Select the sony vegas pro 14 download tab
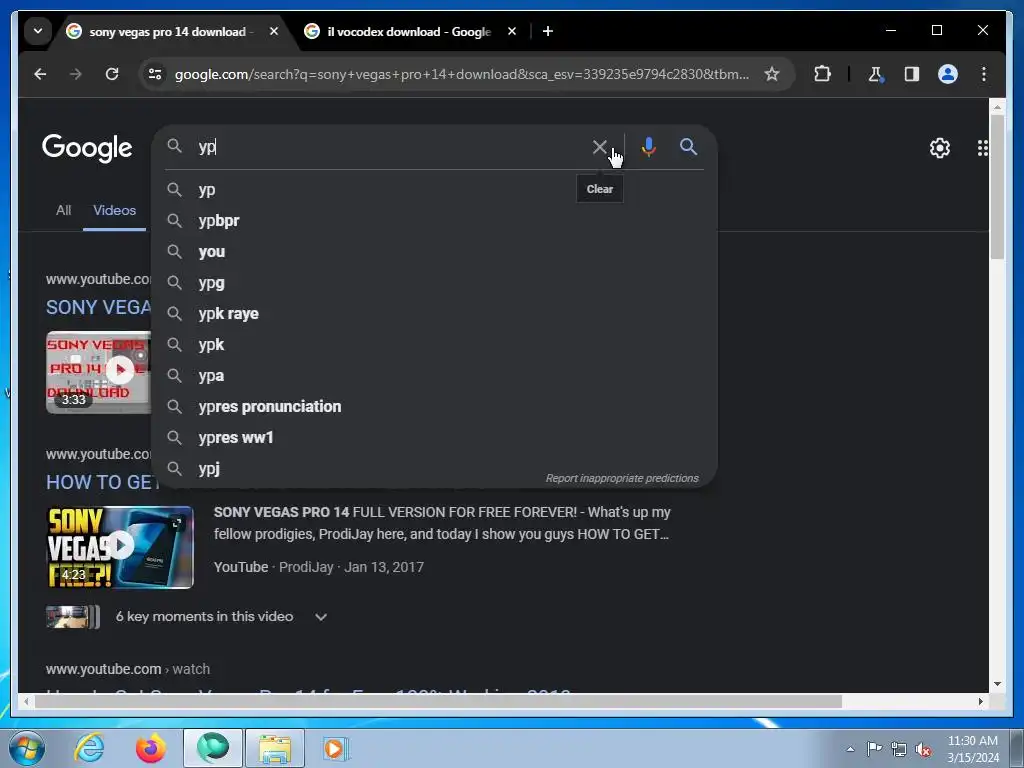 (x=171, y=31)
